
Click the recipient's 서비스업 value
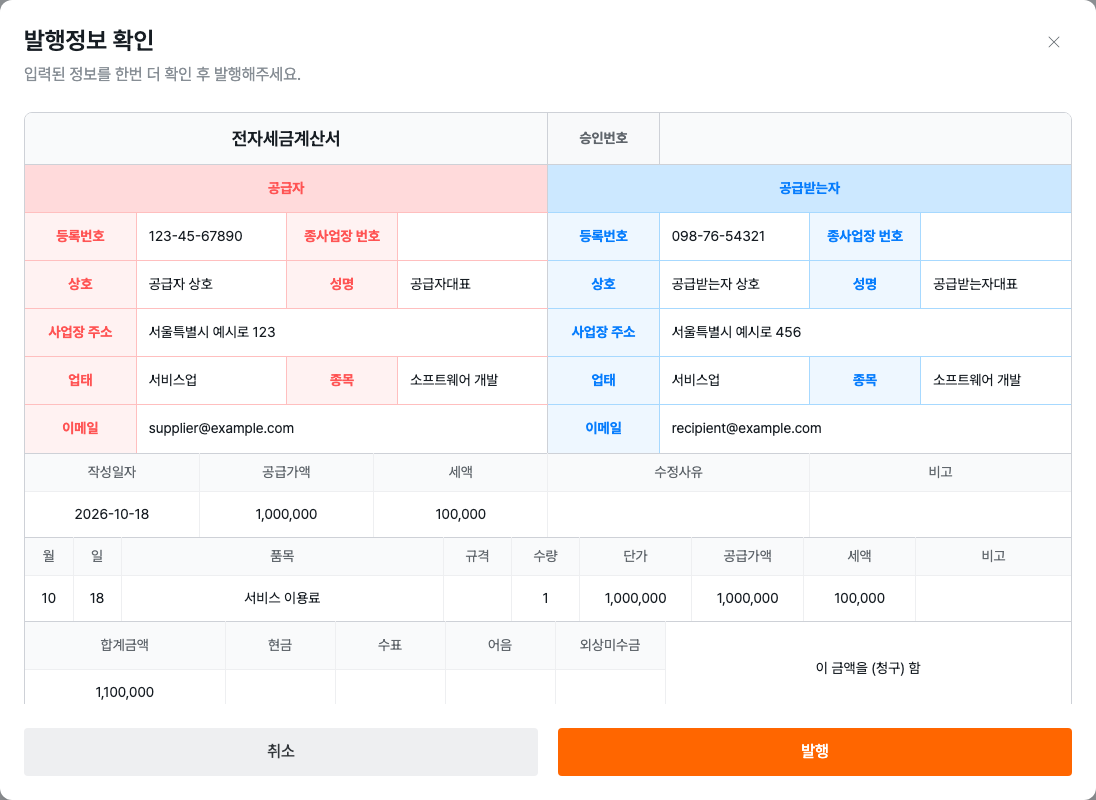pyautogui.click(x=695, y=380)
